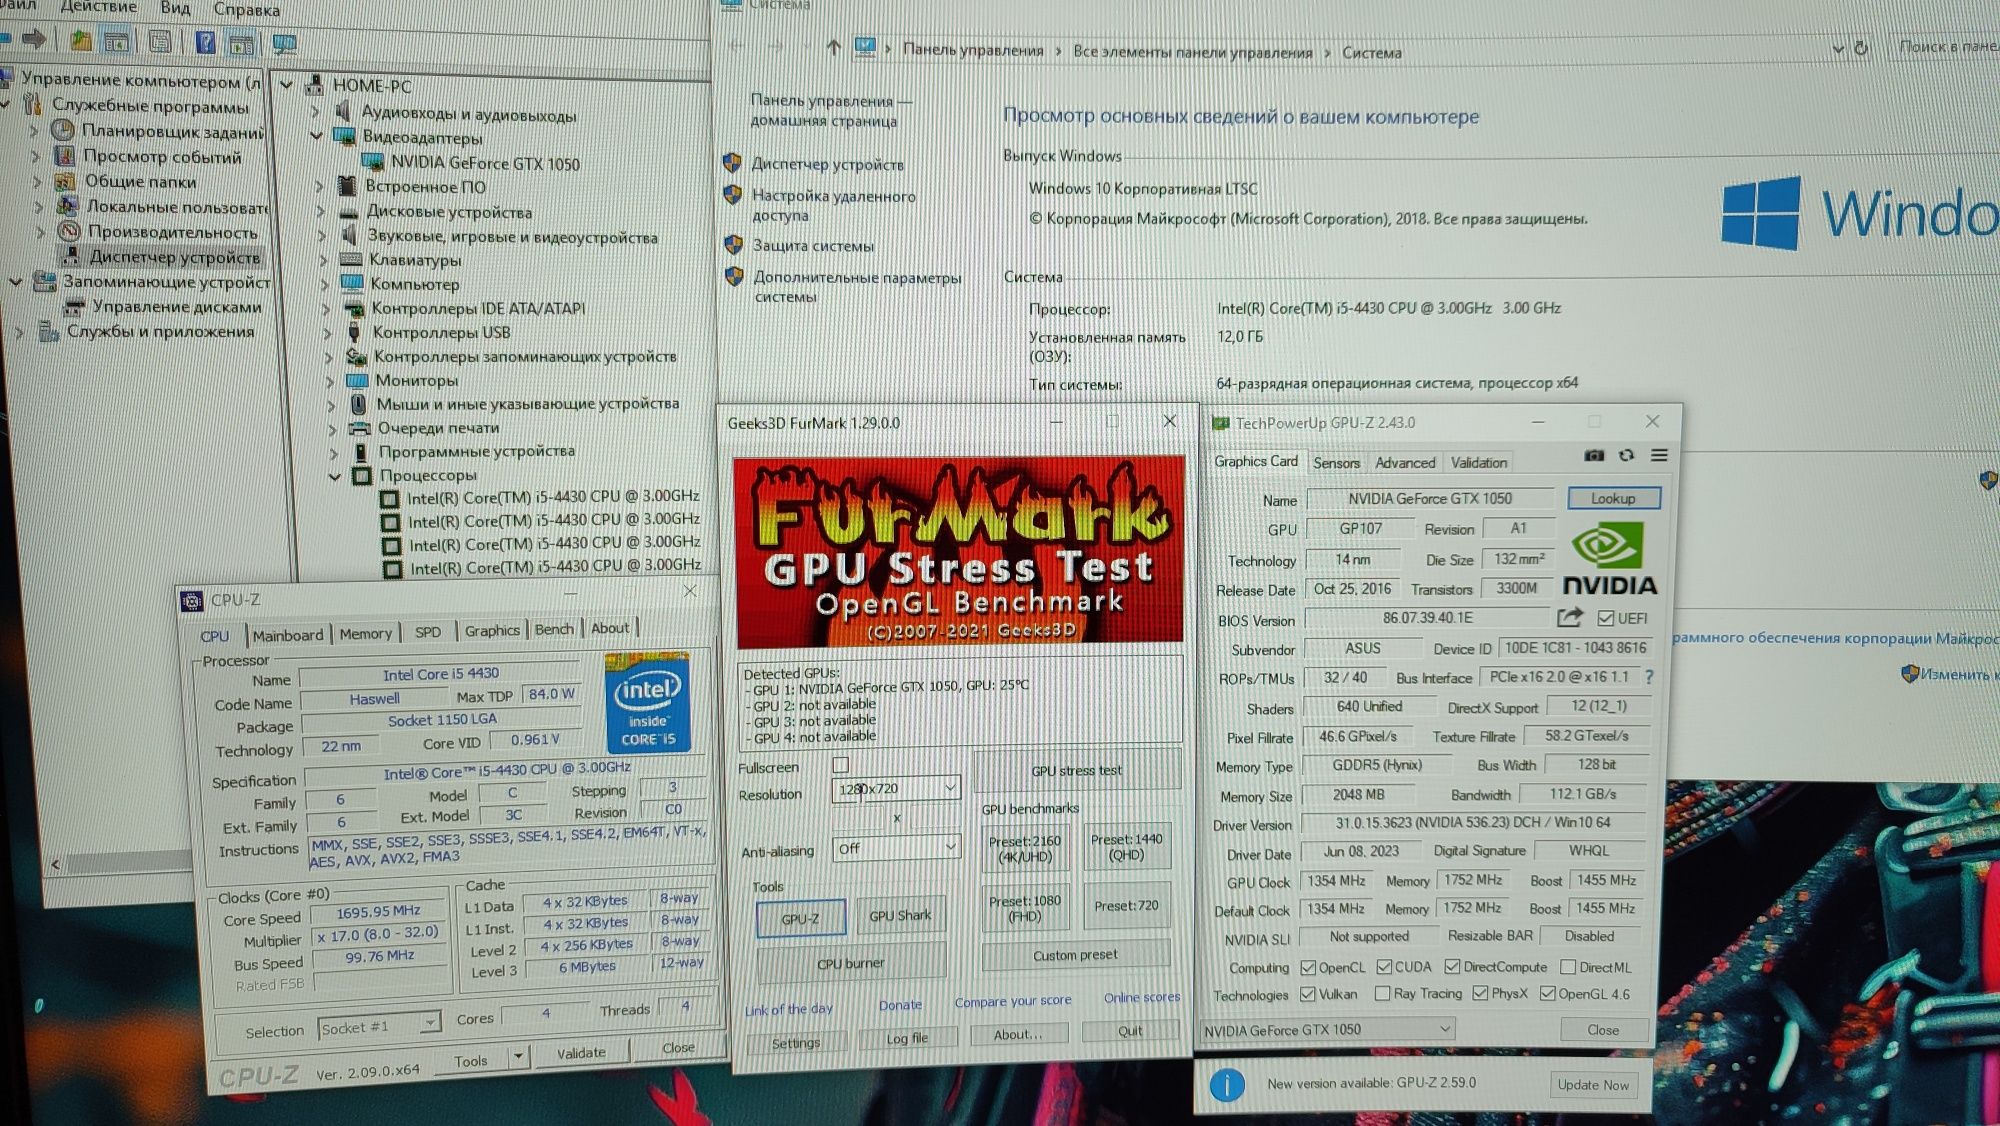
Task: Open the Действие menu in Computer Management
Action: [97, 7]
